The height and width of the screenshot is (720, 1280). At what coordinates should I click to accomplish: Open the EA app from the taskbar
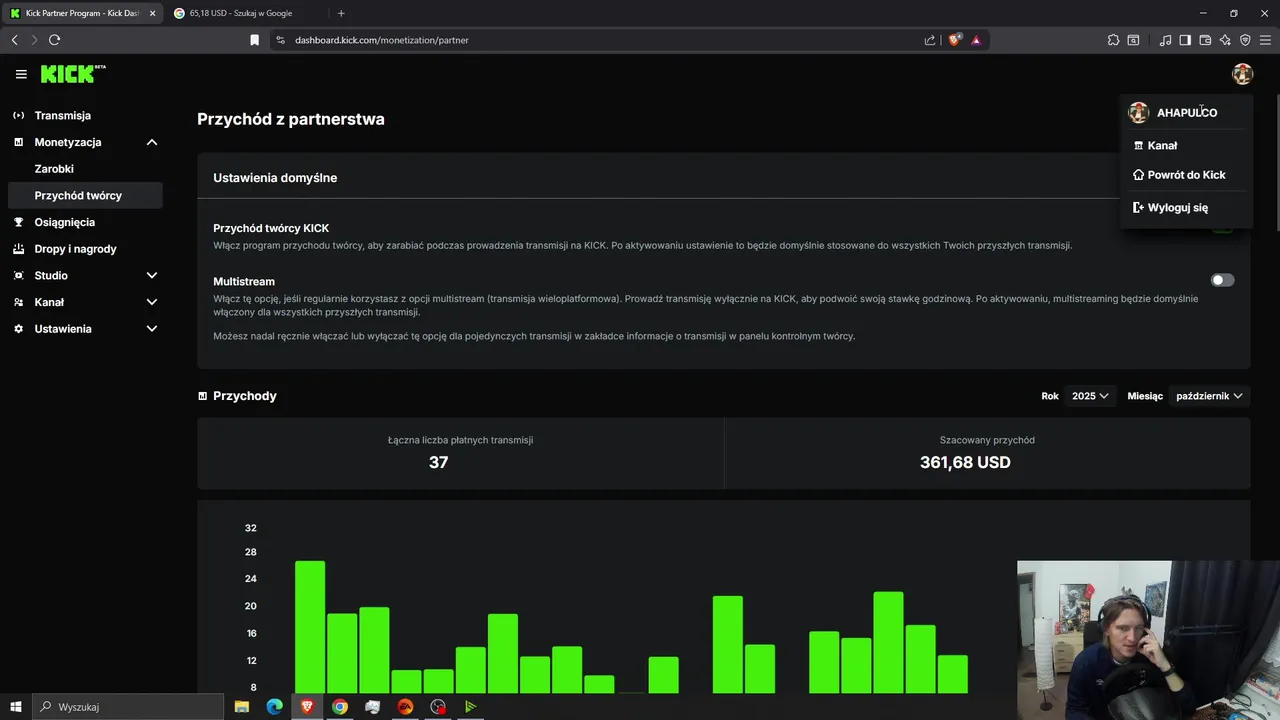pyautogui.click(x=405, y=706)
